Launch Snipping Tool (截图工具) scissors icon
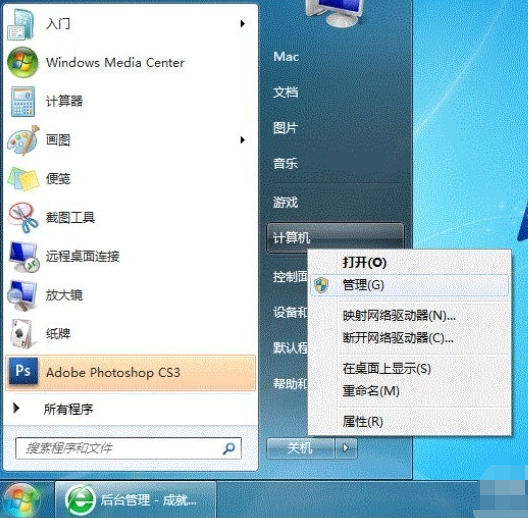529x518 pixels. click(23, 218)
